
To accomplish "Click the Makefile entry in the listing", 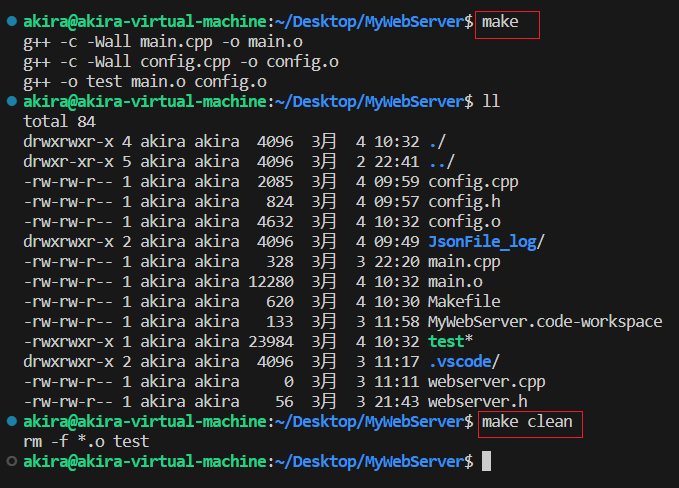I will (464, 302).
